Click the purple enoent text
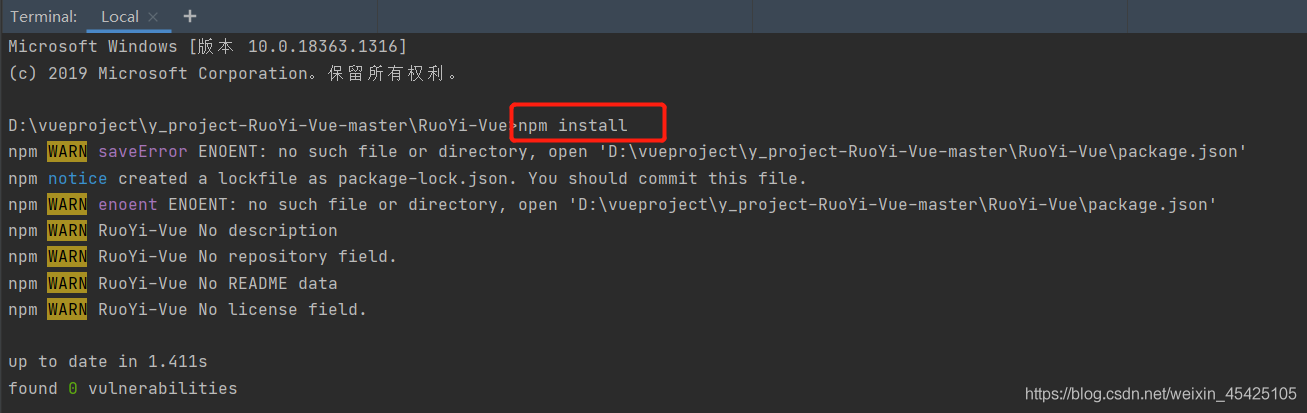The width and height of the screenshot is (1307, 413). pyautogui.click(x=127, y=204)
